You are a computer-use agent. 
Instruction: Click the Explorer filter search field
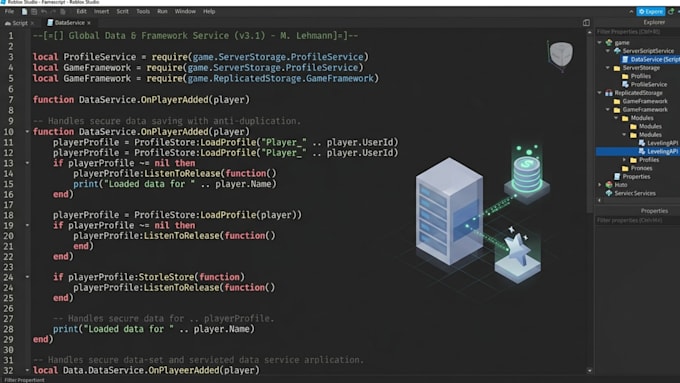coord(638,32)
